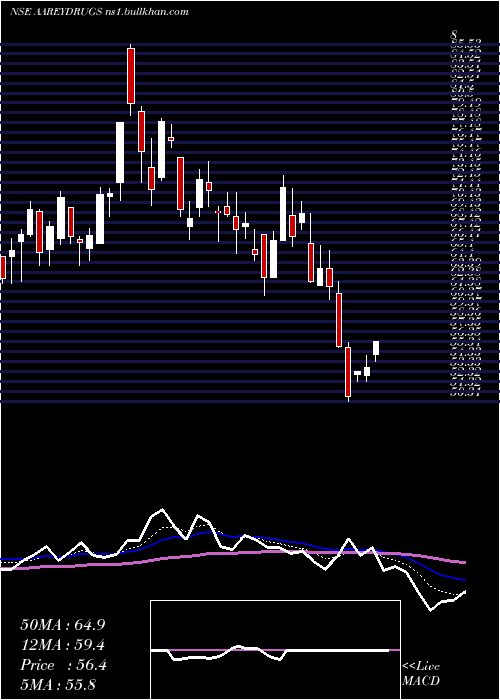Viewport: 500px width, 700px height.
Task: Click the 50MA : 64.9 value
Action: coord(62,625)
